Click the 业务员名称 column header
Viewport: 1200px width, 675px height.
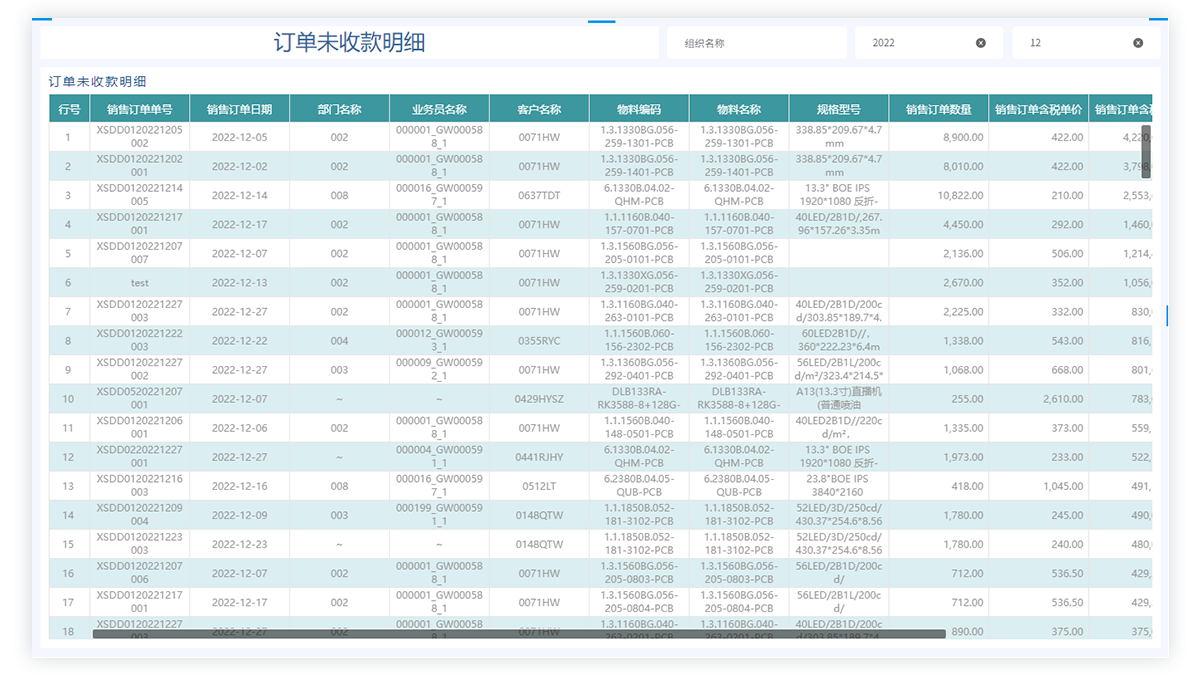click(439, 110)
